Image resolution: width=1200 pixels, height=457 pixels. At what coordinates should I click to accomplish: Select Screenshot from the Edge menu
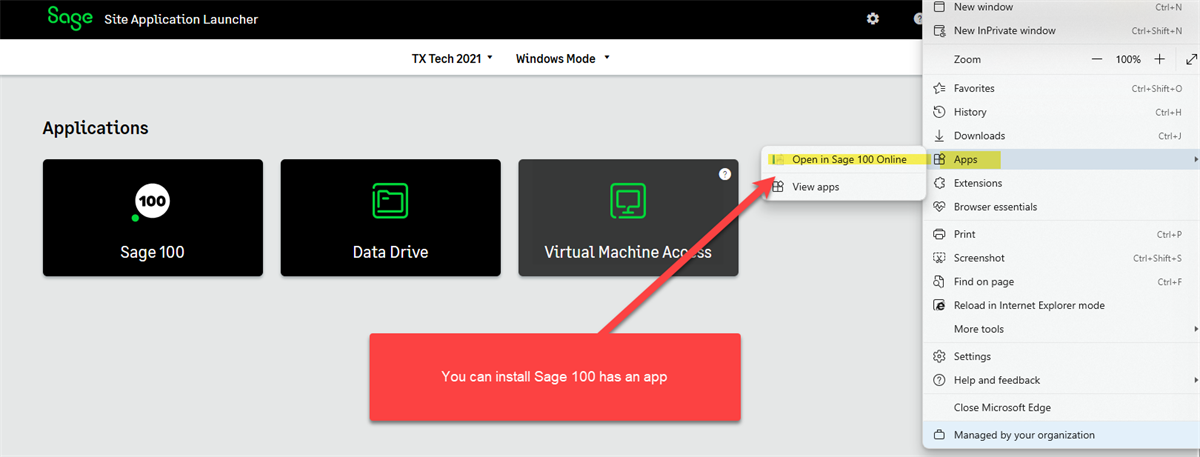[1060, 258]
